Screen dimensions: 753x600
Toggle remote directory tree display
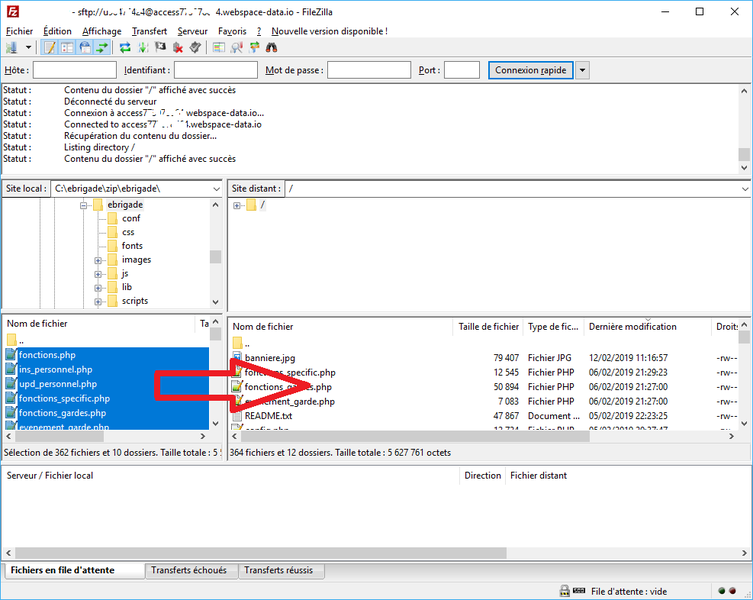tap(85, 48)
